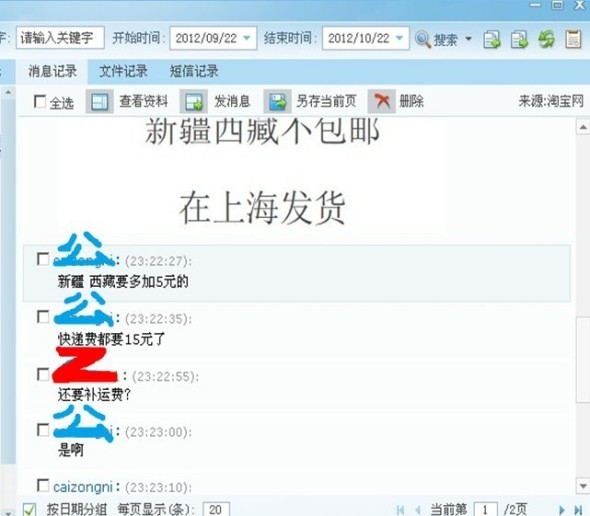Tick the 全选 select-all checkbox
Screen dimensions: 590x516
tap(40, 101)
